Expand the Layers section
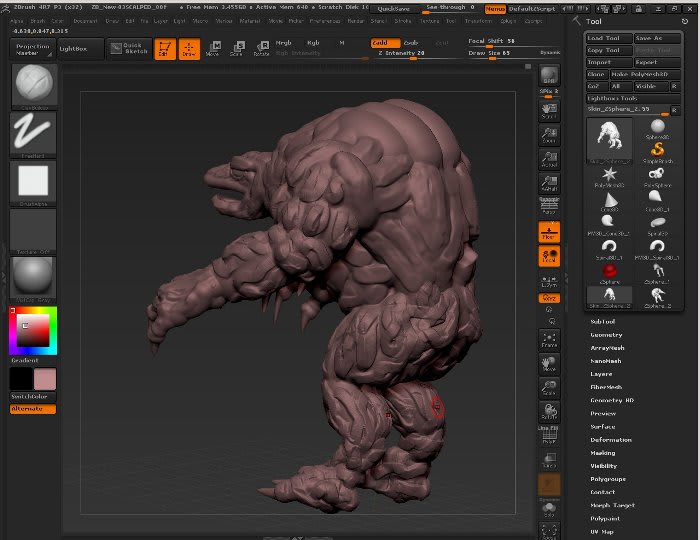Viewport: 700px width, 540px height. coord(601,374)
